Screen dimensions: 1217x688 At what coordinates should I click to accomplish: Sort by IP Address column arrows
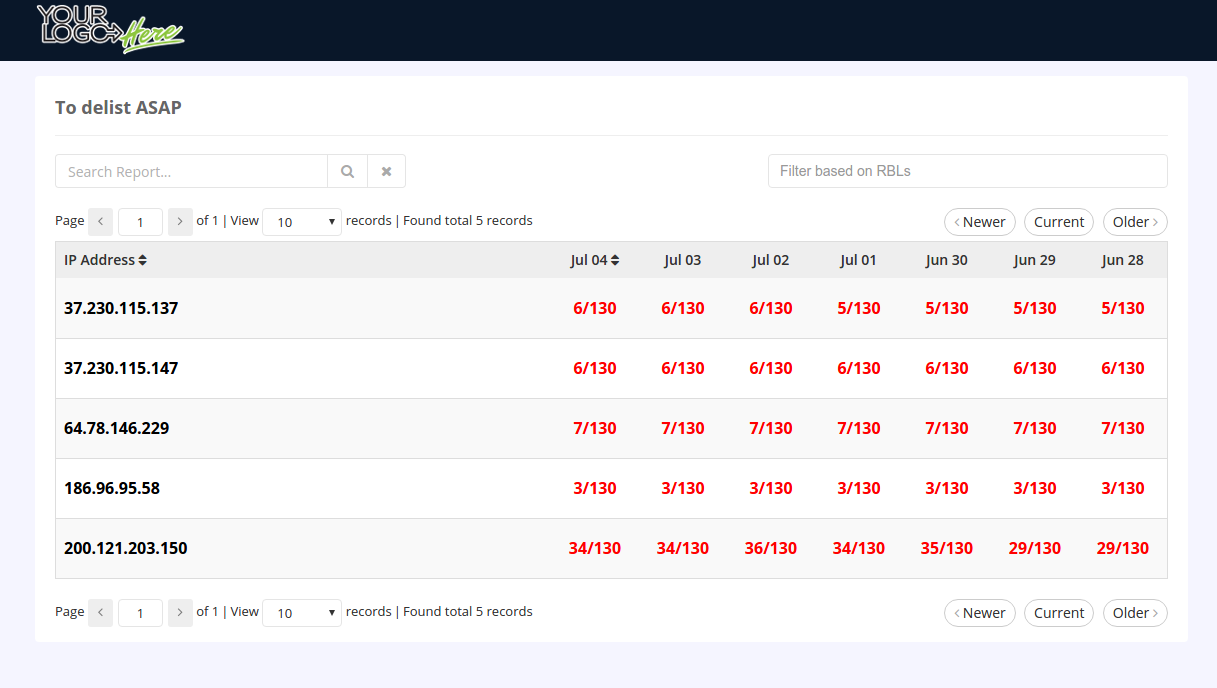point(143,260)
